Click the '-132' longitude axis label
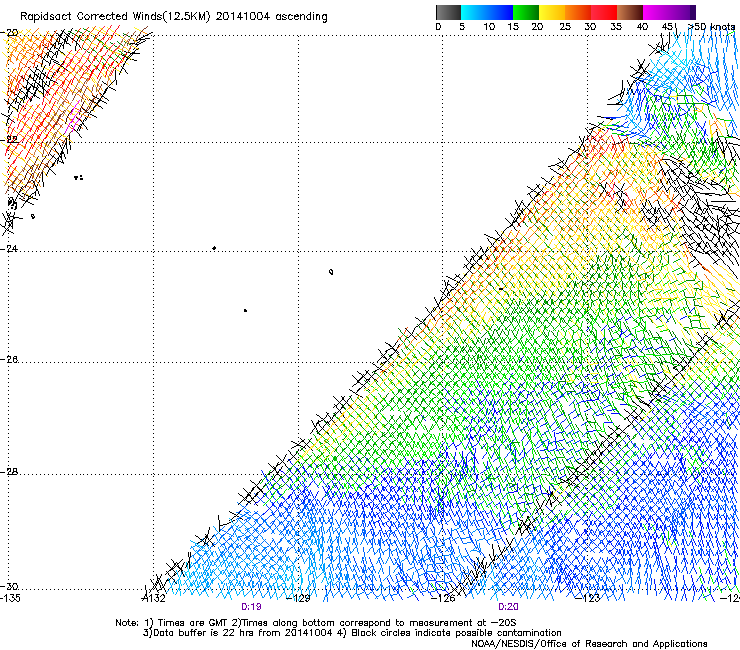This screenshot has height=650, width=740. click(x=154, y=598)
